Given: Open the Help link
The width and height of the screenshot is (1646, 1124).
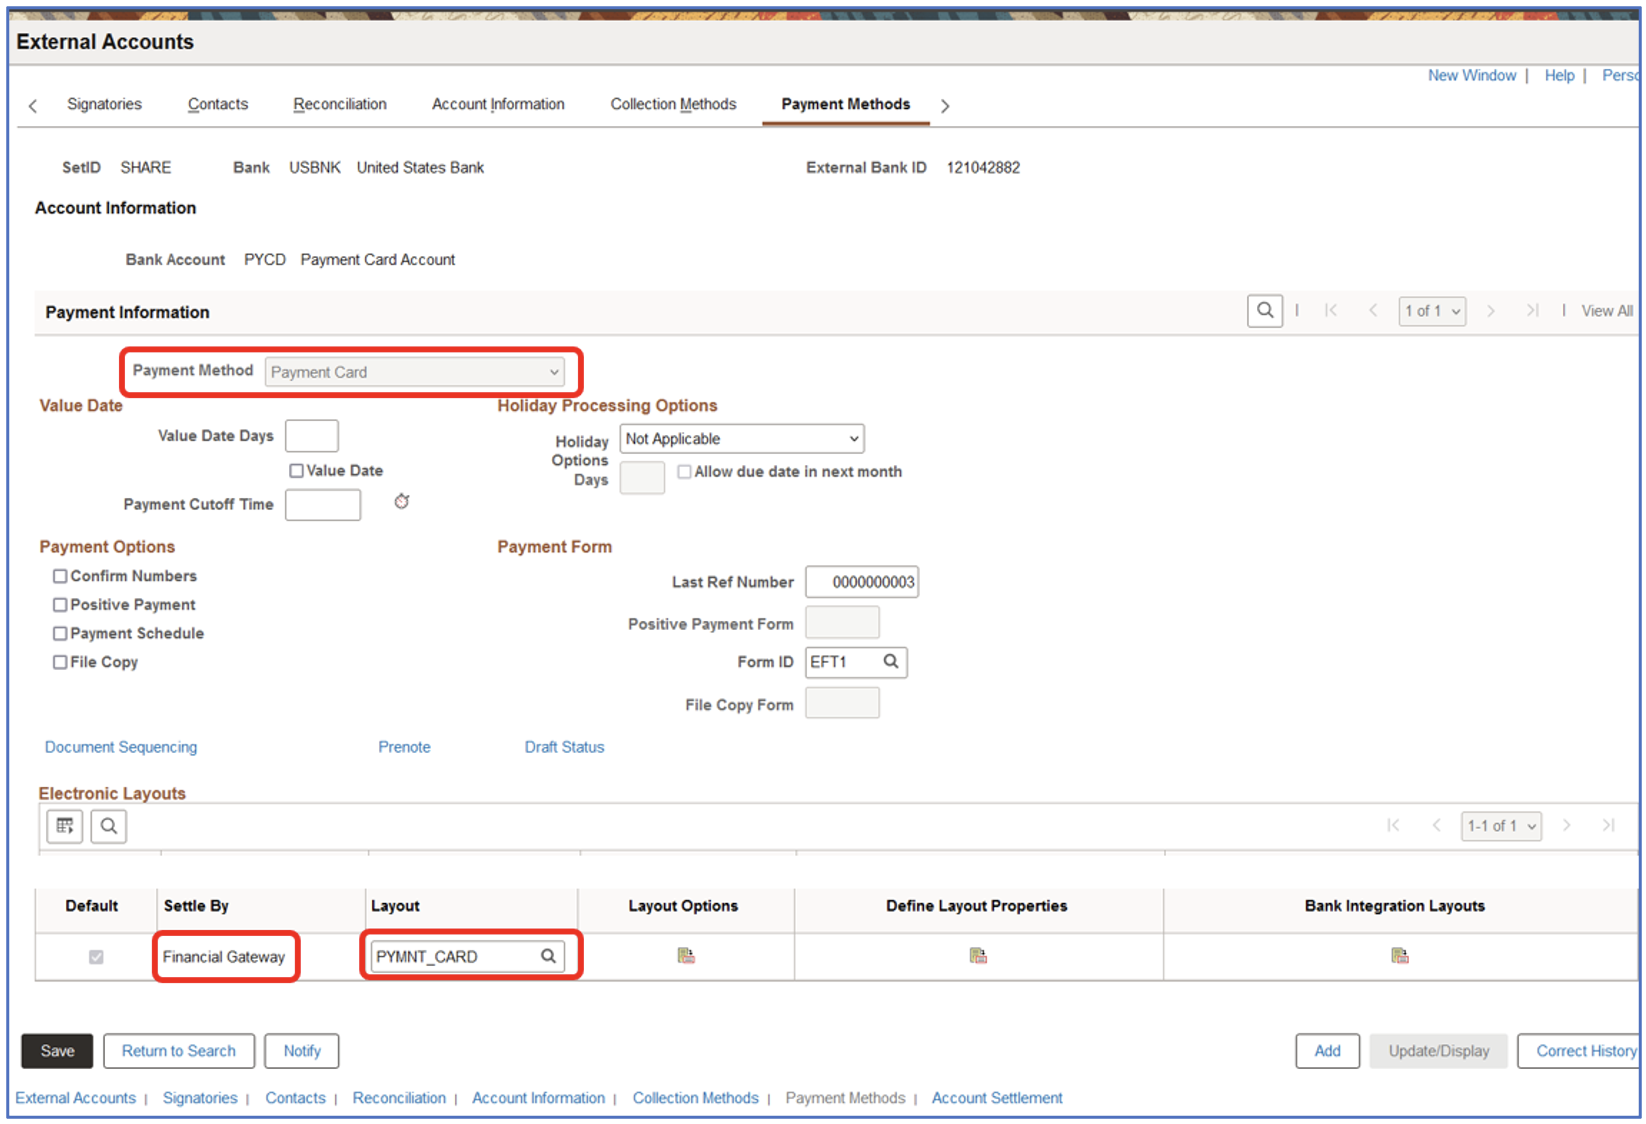Looking at the screenshot, I should (x=1559, y=75).
